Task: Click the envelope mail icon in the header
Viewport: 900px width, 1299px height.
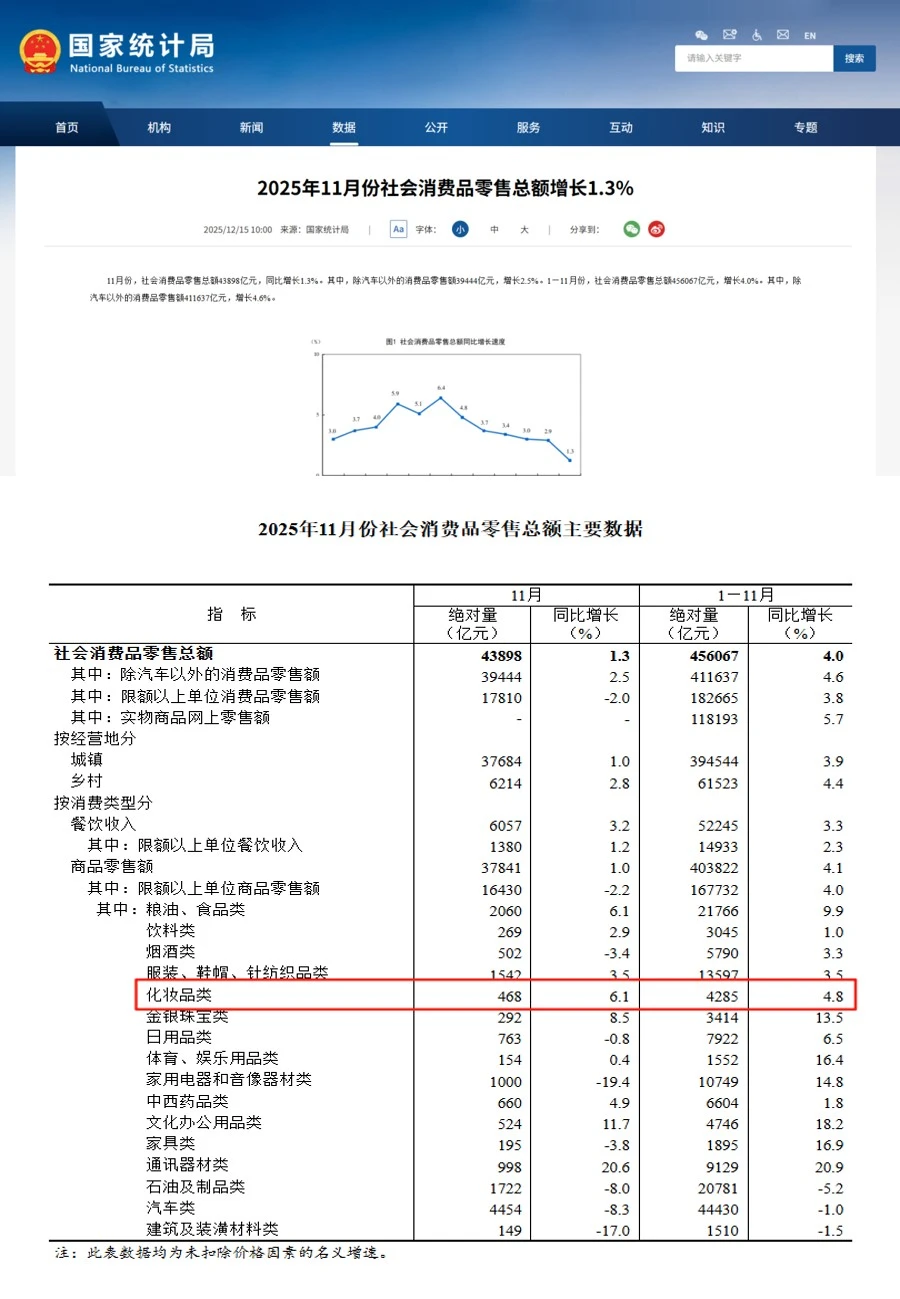Action: 784,35
